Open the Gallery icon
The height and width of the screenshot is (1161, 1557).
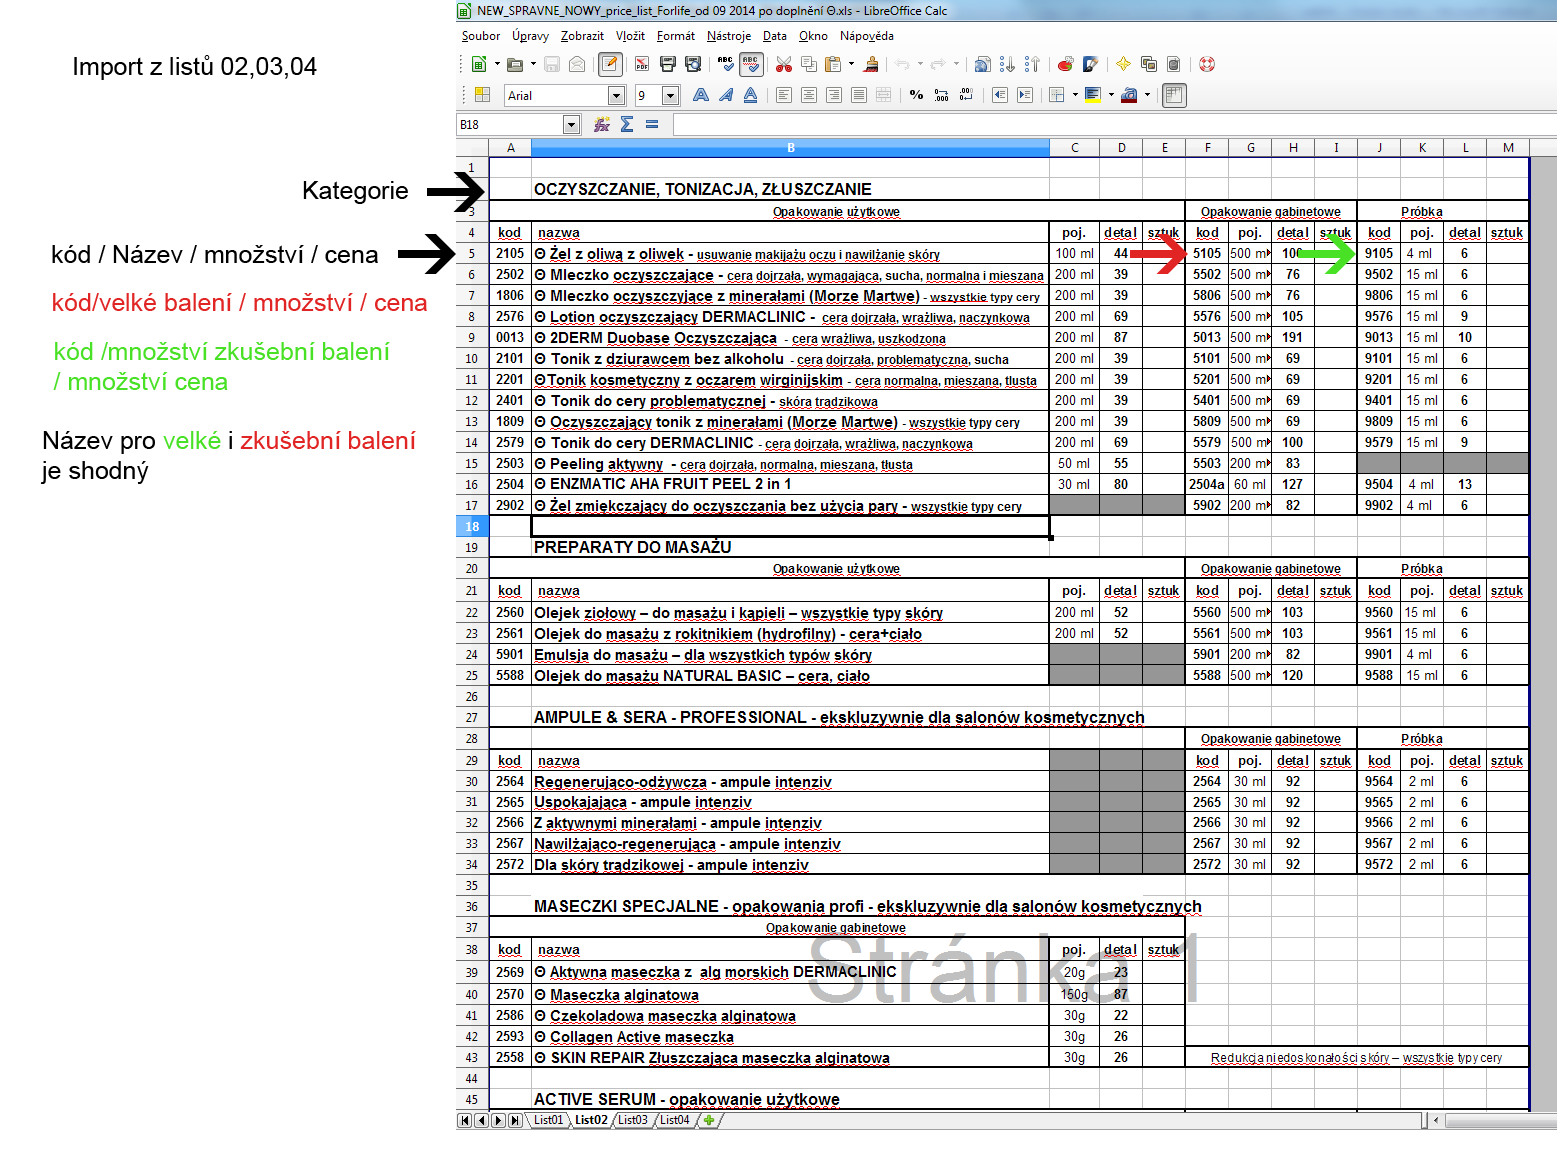(1149, 64)
